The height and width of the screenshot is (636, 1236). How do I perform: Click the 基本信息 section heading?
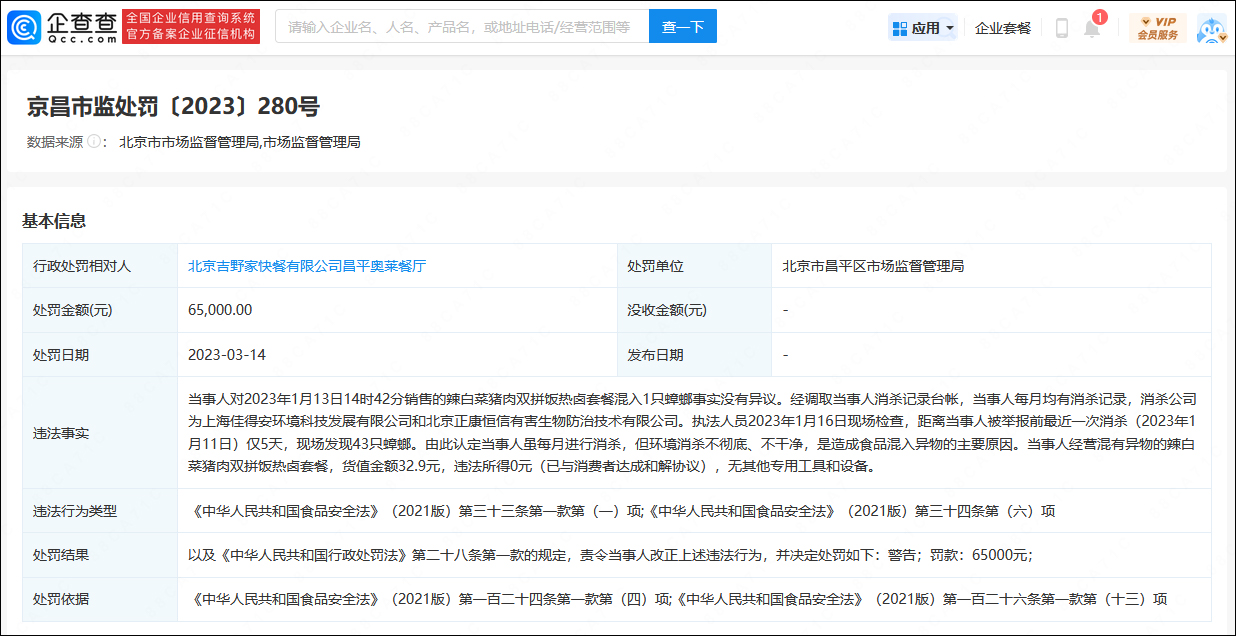[54, 221]
